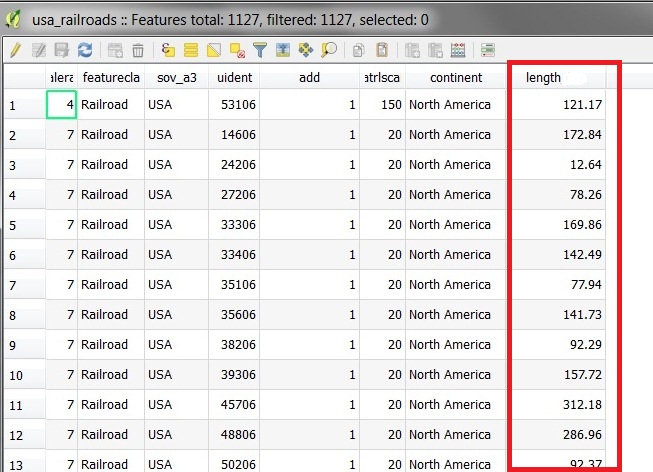
Task: Click length value 157.72
Action: pos(583,375)
